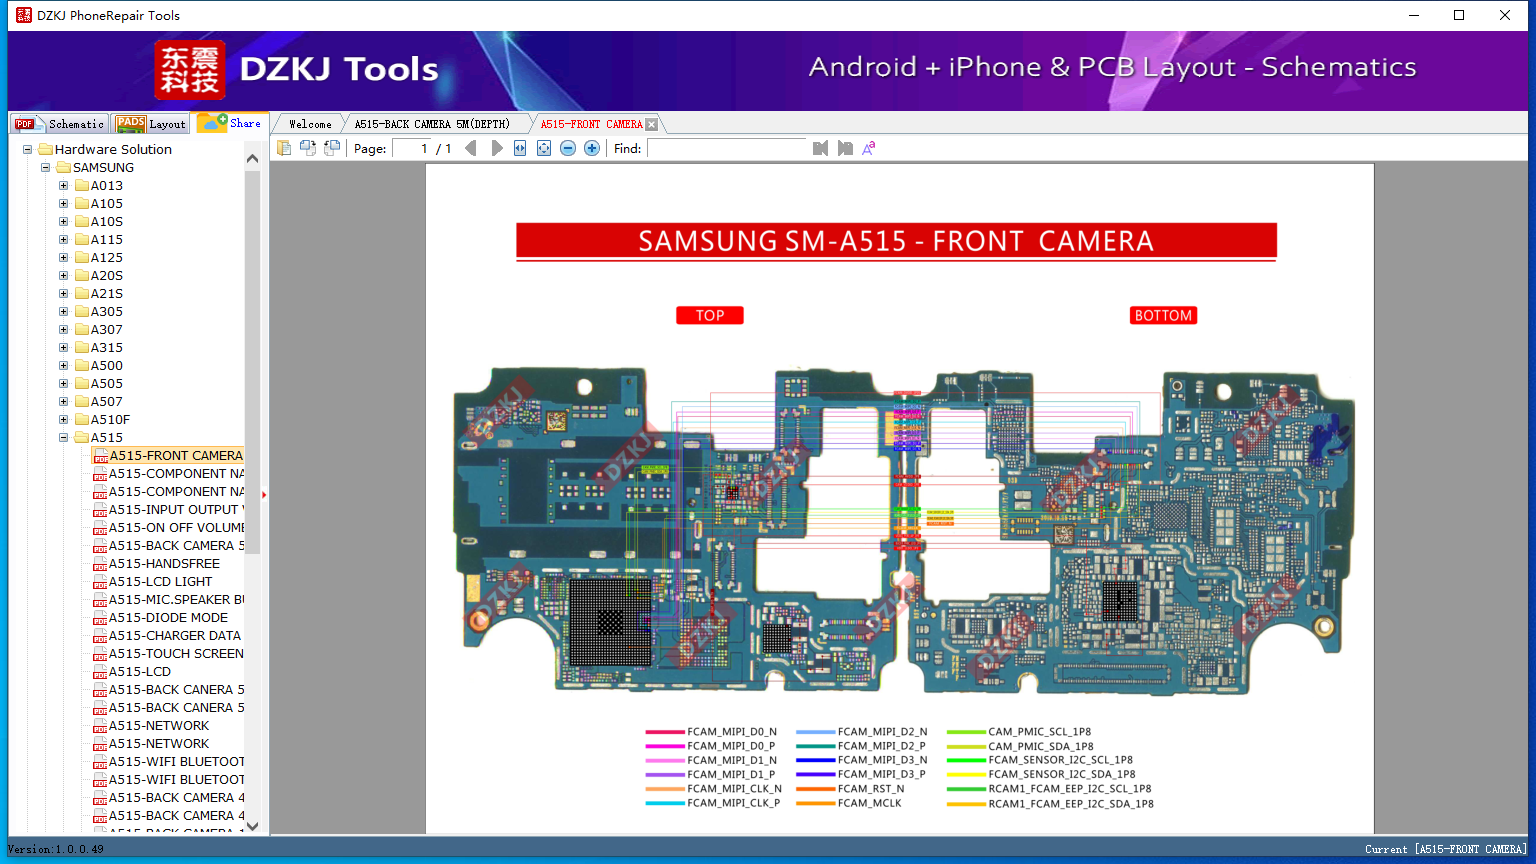Expand the A315 folder node
This screenshot has height=864, width=1536.
[x=63, y=347]
